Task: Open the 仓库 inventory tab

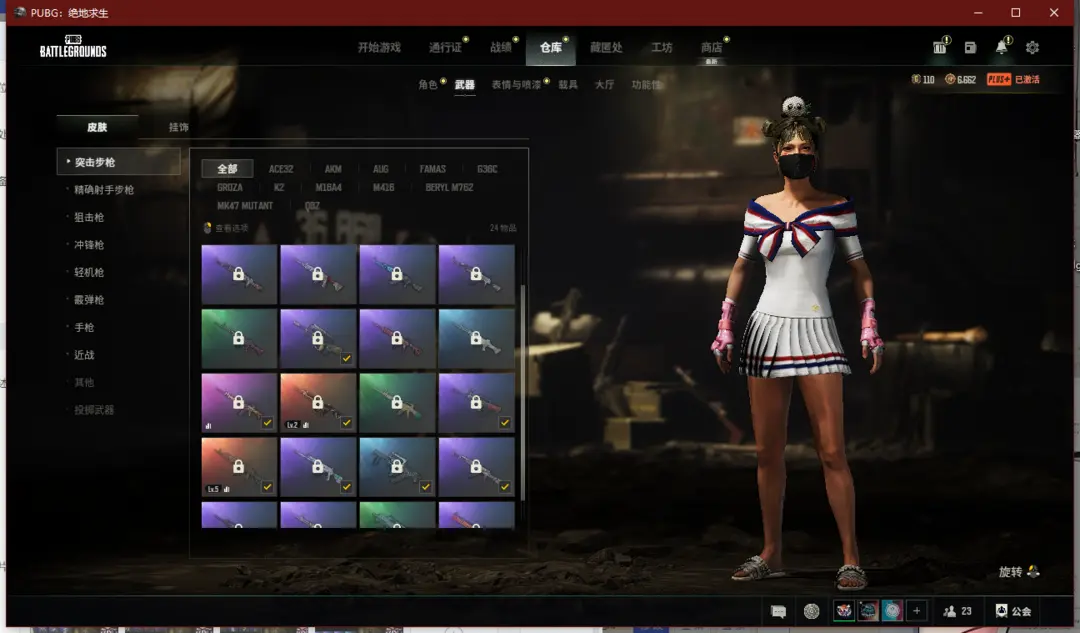Action: coord(550,48)
